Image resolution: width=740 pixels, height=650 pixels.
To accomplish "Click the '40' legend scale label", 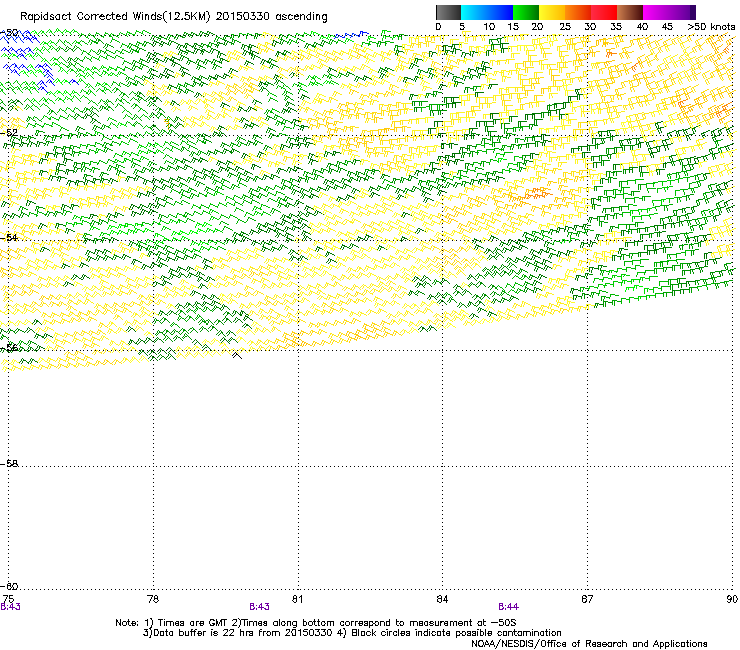I will 642,27.
